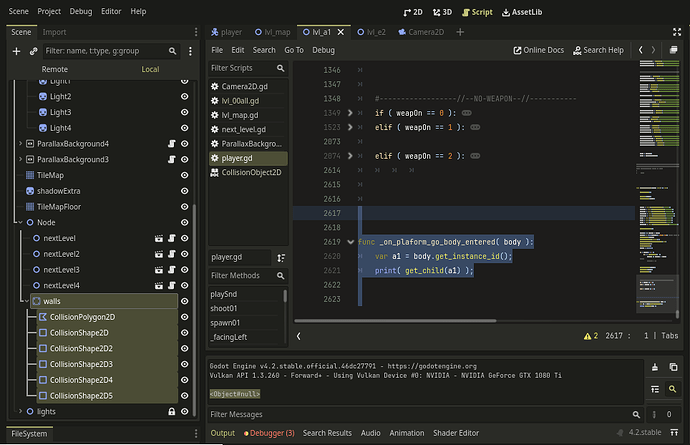Expand ParallaxBackground3 tree node
The width and height of the screenshot is (690, 445).
(20, 159)
